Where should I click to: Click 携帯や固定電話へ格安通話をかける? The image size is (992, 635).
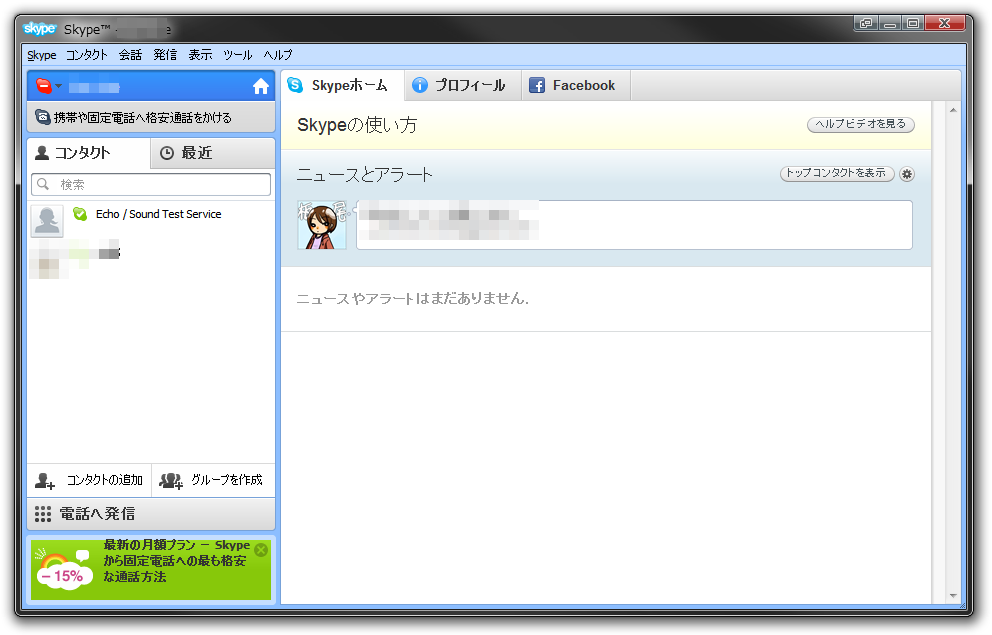(x=151, y=117)
